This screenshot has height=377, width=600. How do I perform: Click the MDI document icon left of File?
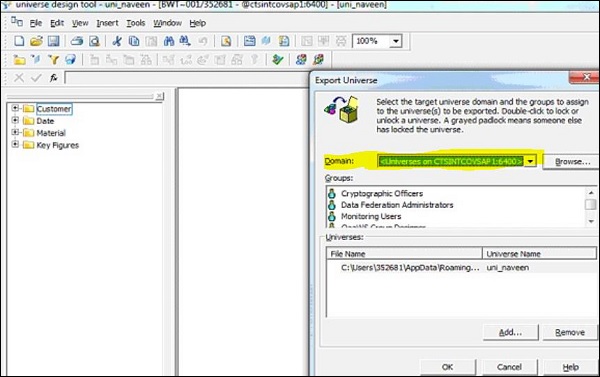17,22
